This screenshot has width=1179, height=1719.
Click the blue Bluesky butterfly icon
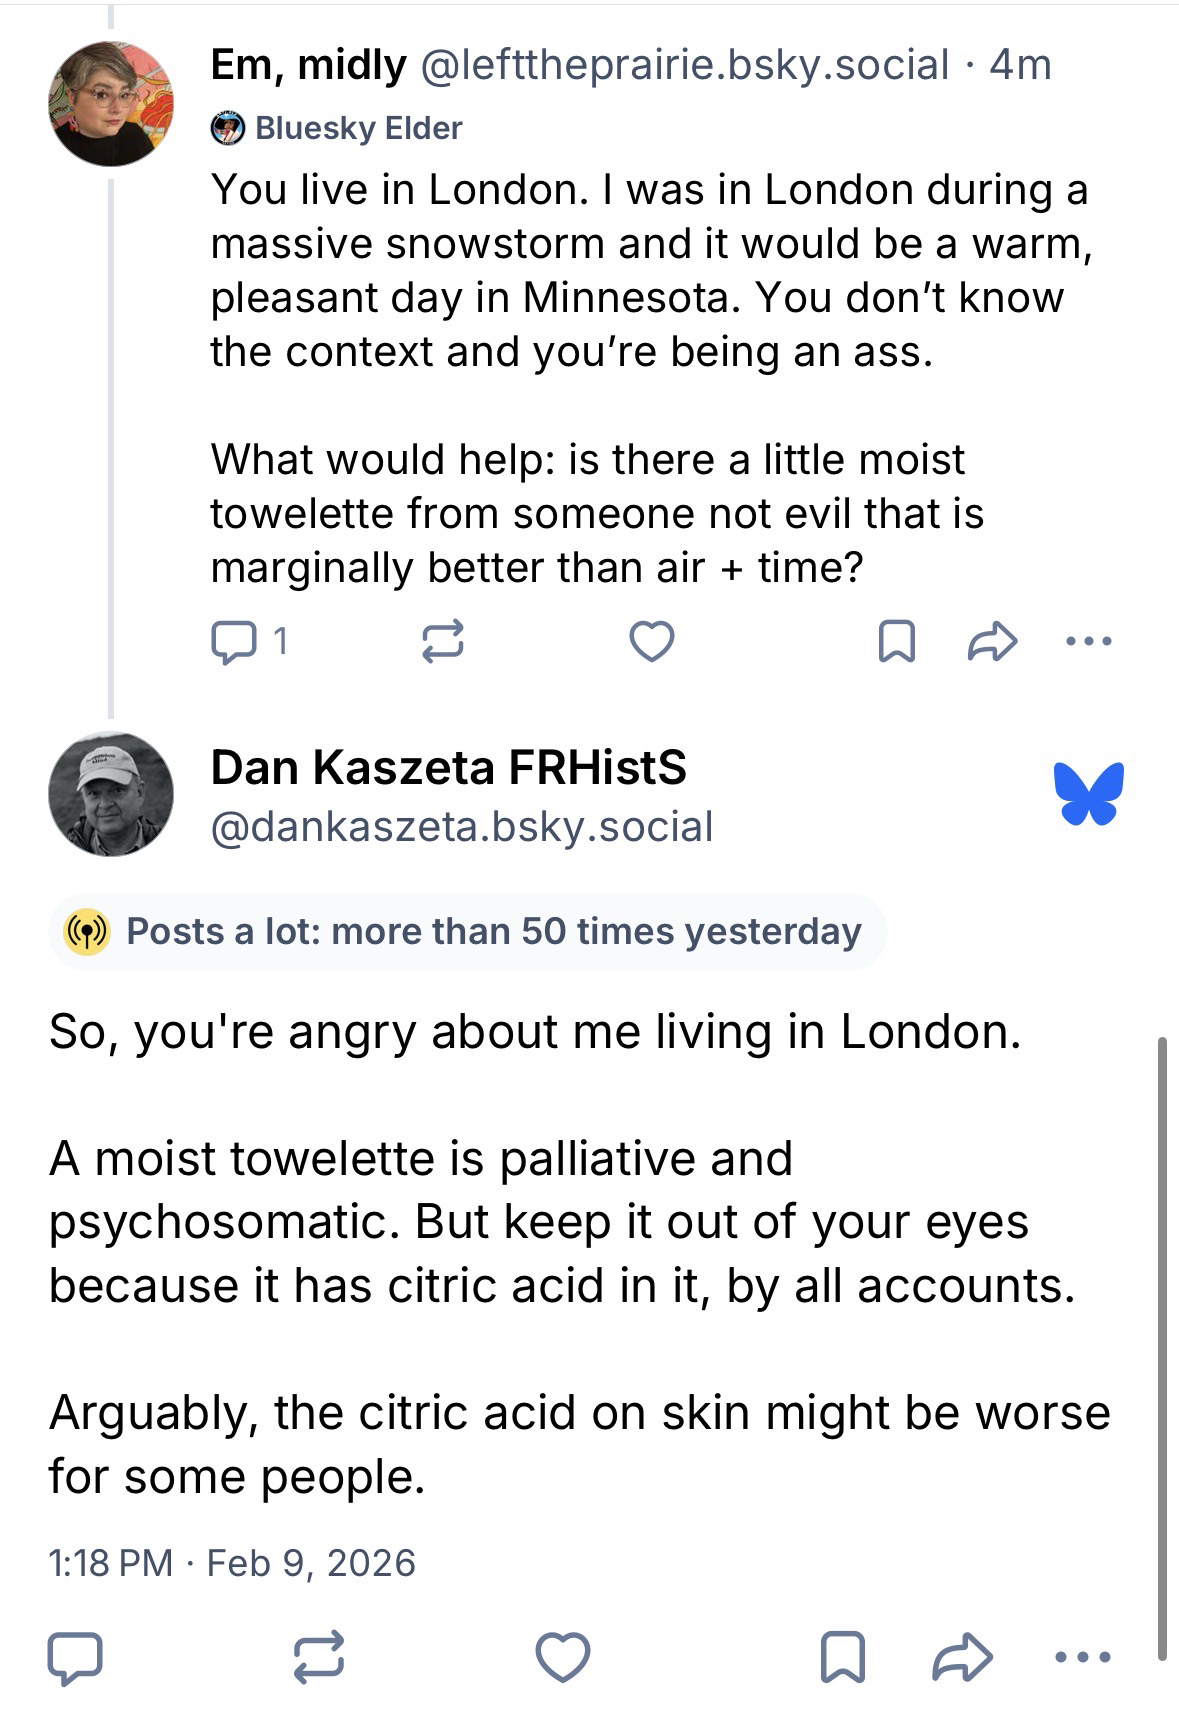click(x=1088, y=794)
